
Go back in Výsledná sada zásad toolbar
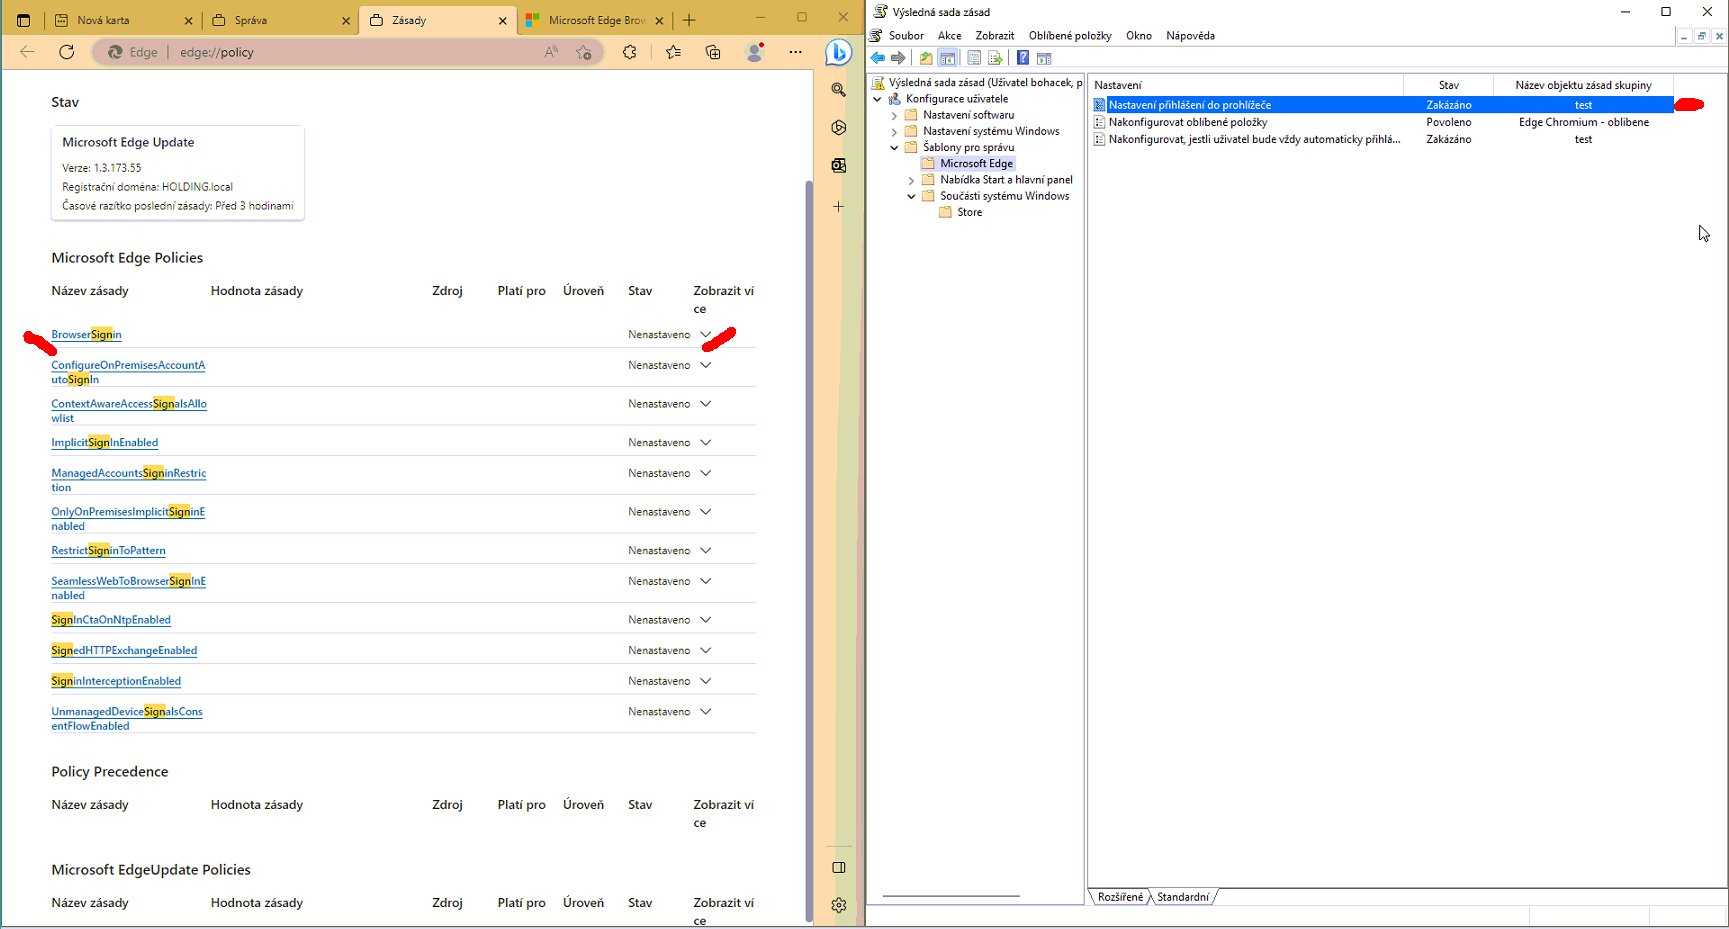[878, 58]
